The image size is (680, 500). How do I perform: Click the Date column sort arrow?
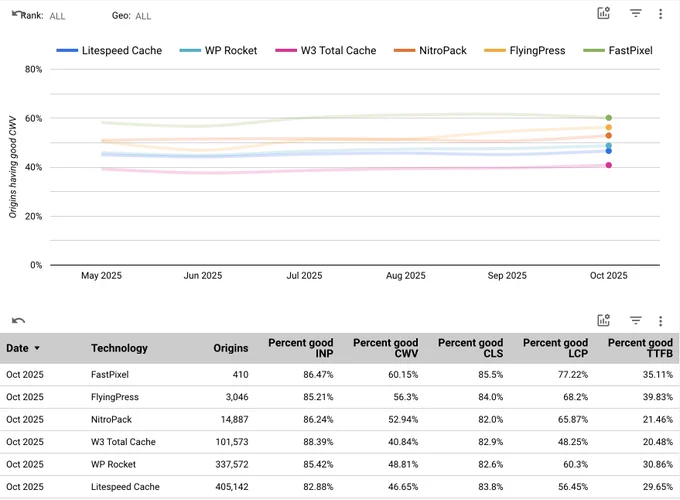click(x=37, y=348)
